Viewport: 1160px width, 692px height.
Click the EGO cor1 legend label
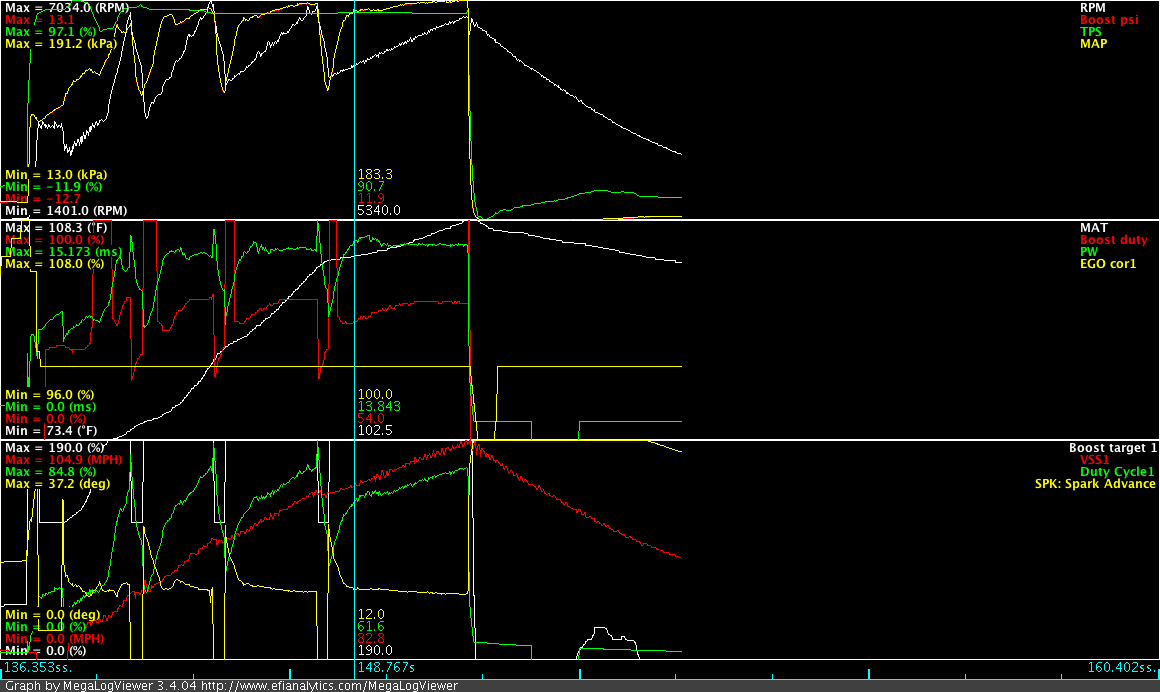click(1118, 264)
